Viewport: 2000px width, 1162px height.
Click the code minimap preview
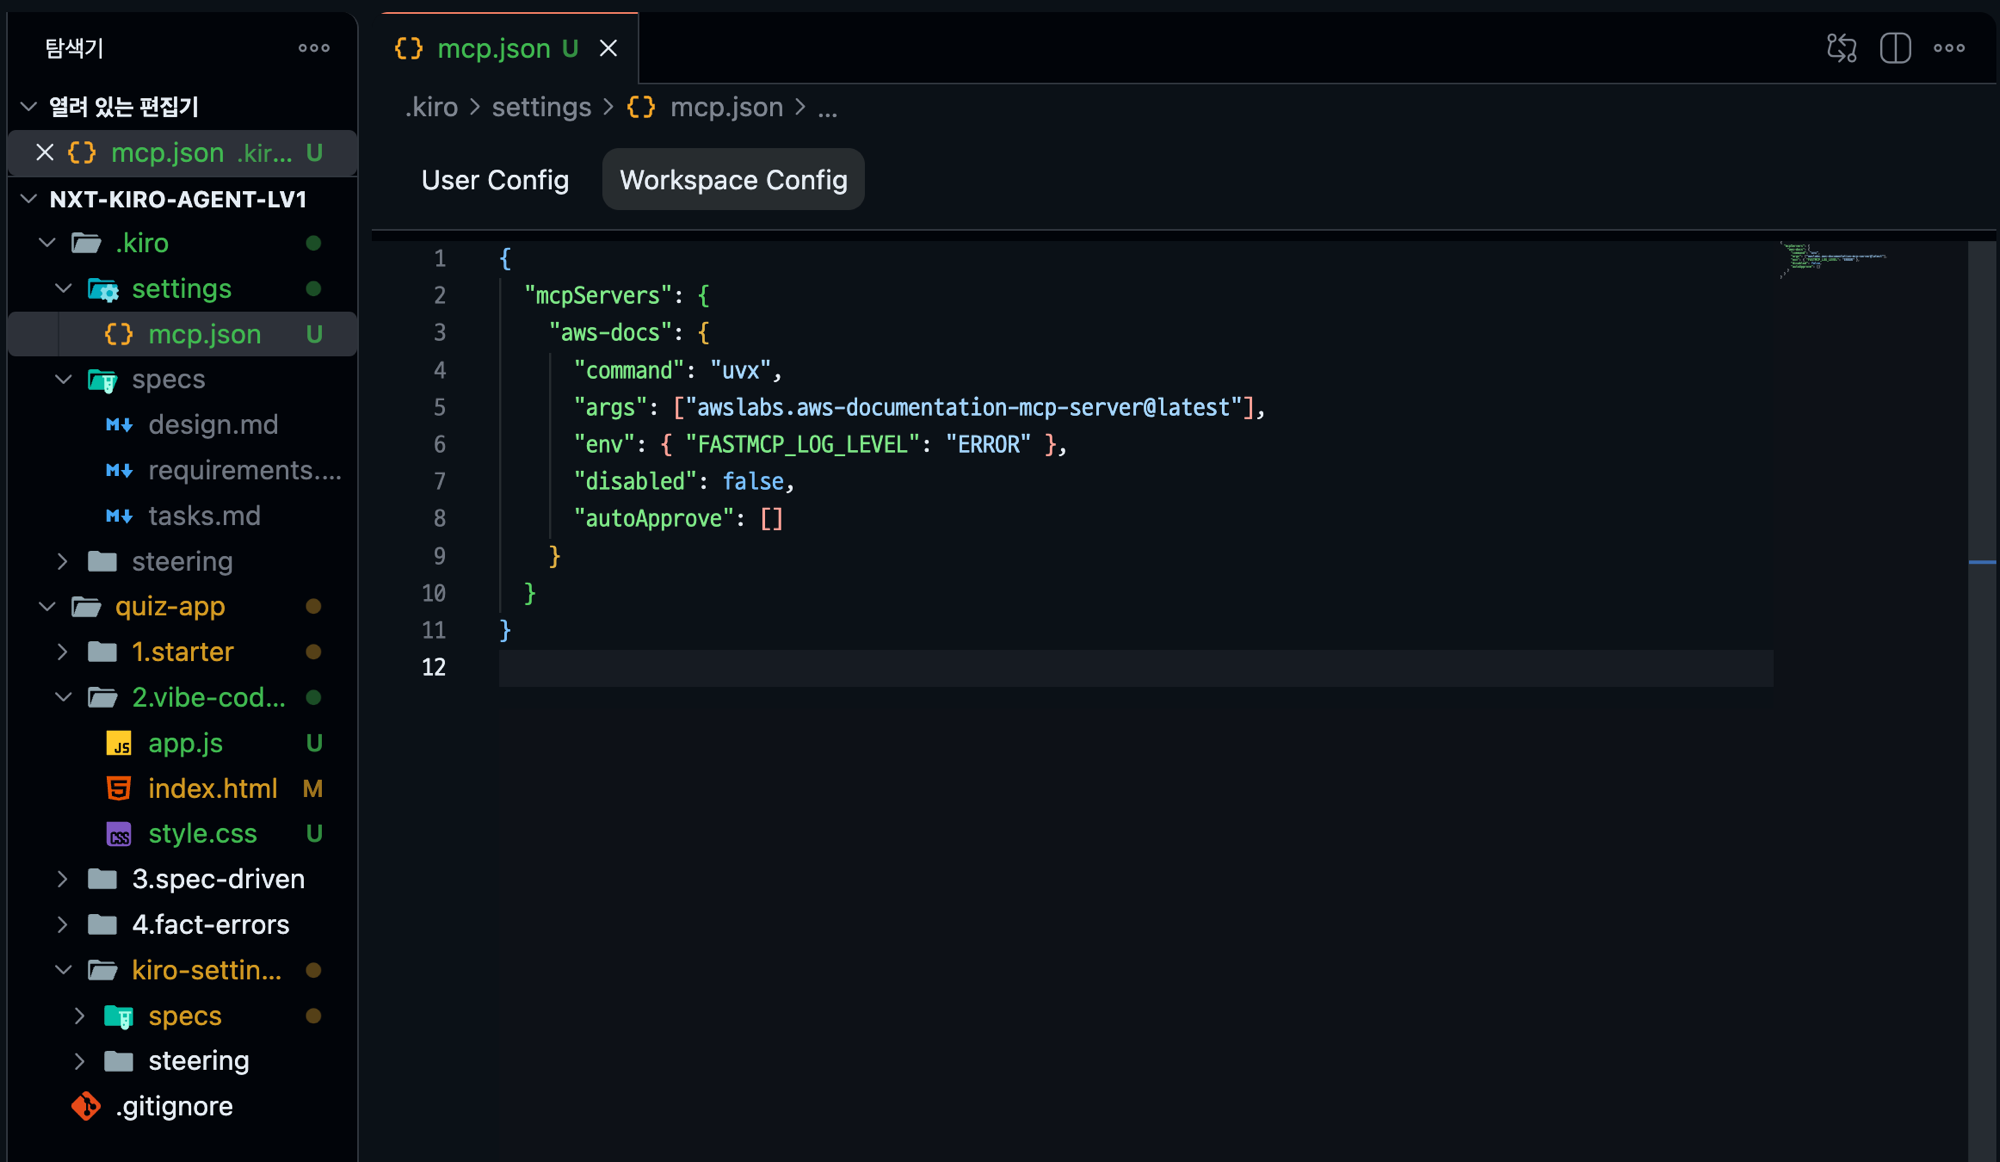[1832, 259]
